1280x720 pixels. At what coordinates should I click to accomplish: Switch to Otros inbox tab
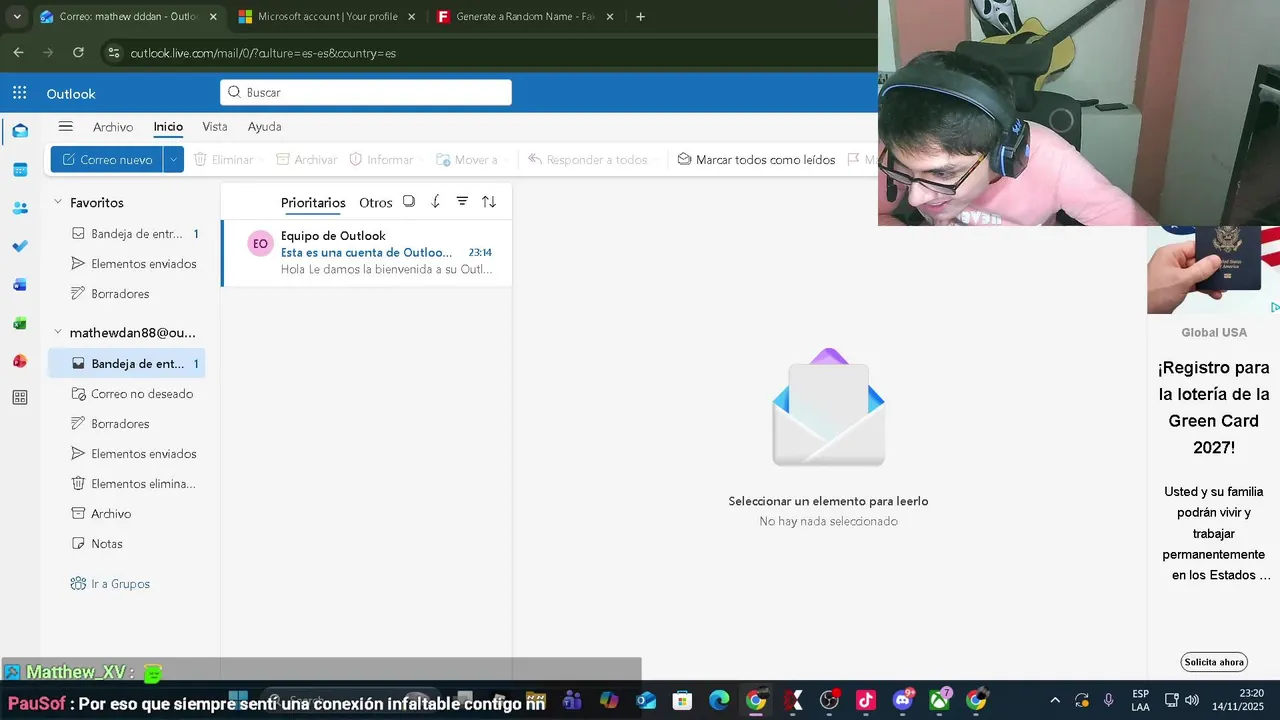coord(376,202)
